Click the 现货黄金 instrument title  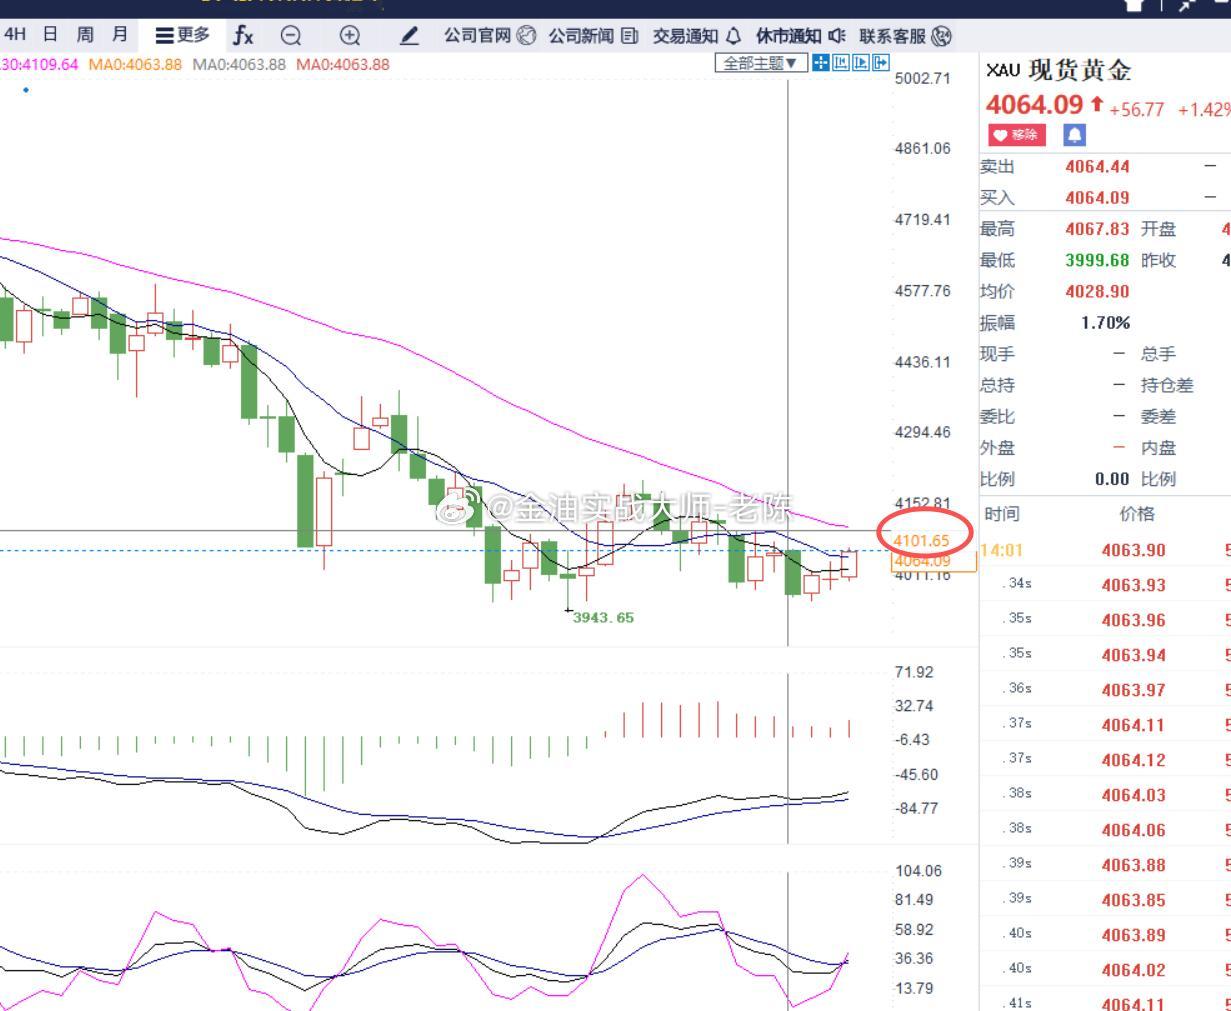point(1080,71)
